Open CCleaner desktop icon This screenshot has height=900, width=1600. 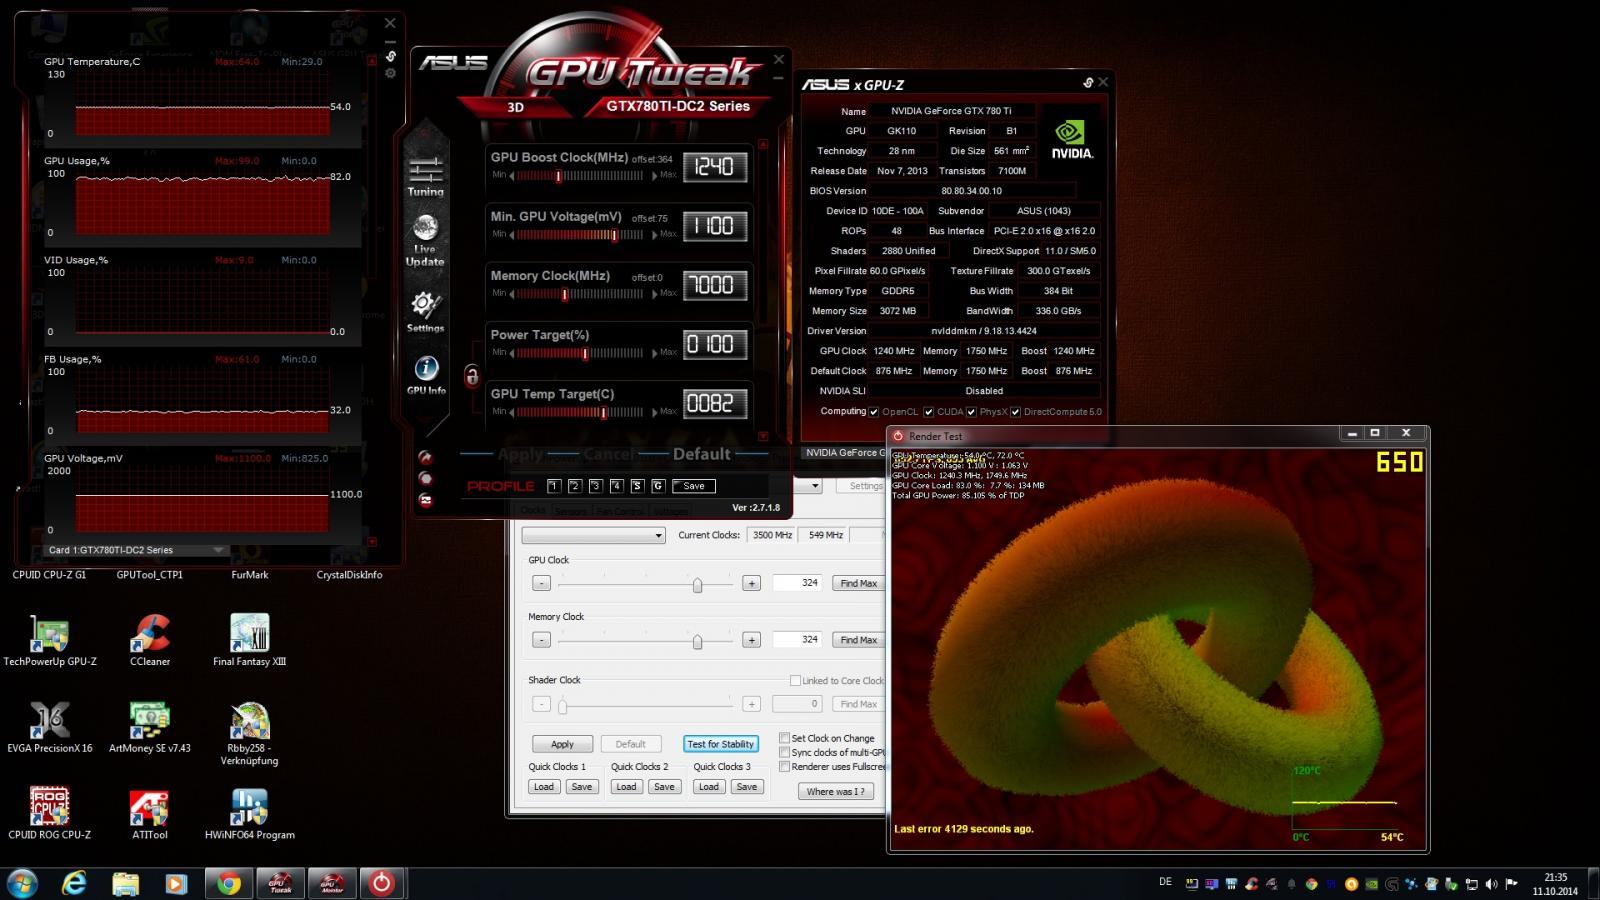150,640
